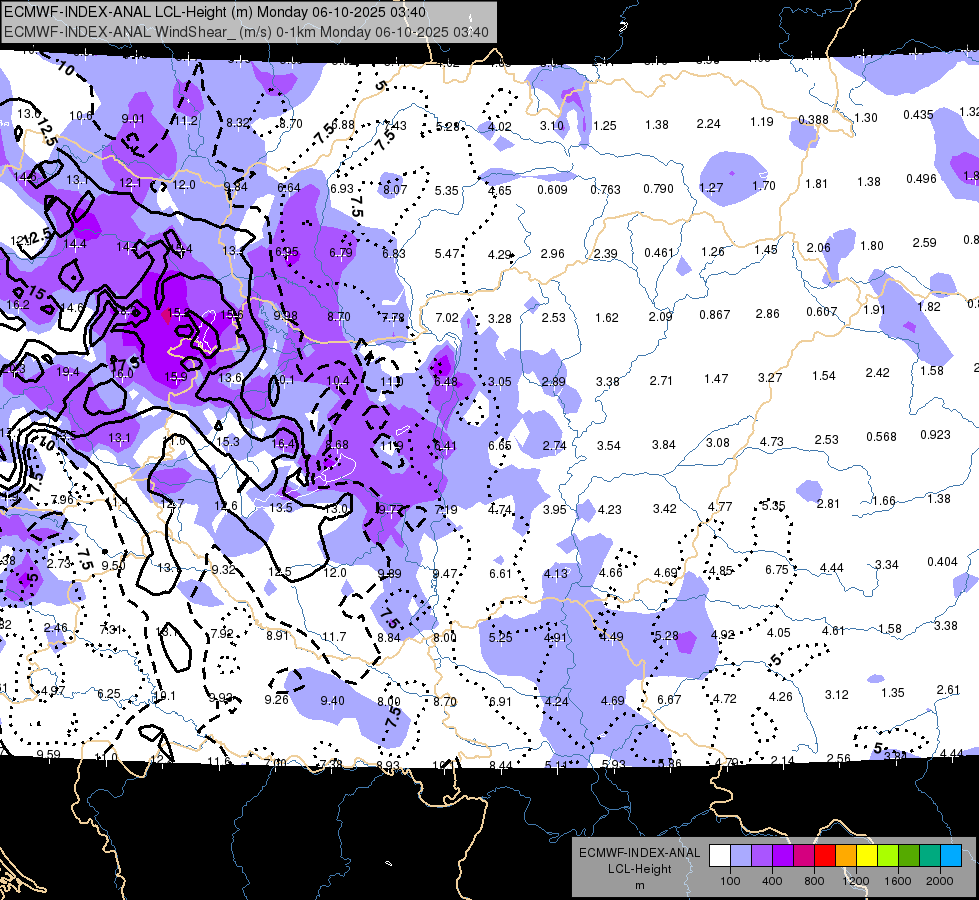Click the white legend color swatch

(720, 856)
